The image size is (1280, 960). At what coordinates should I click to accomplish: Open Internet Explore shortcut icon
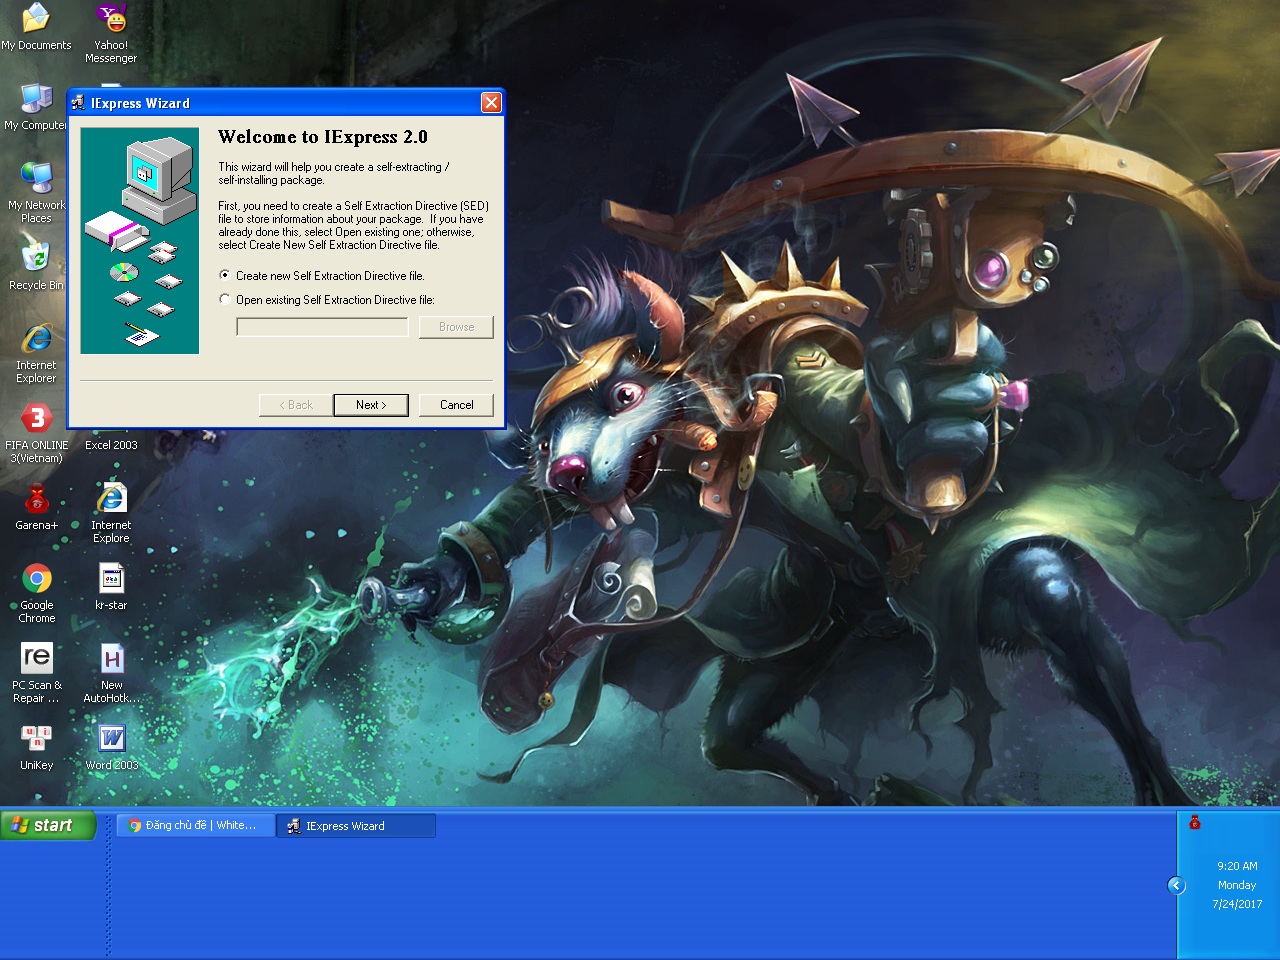point(111,513)
